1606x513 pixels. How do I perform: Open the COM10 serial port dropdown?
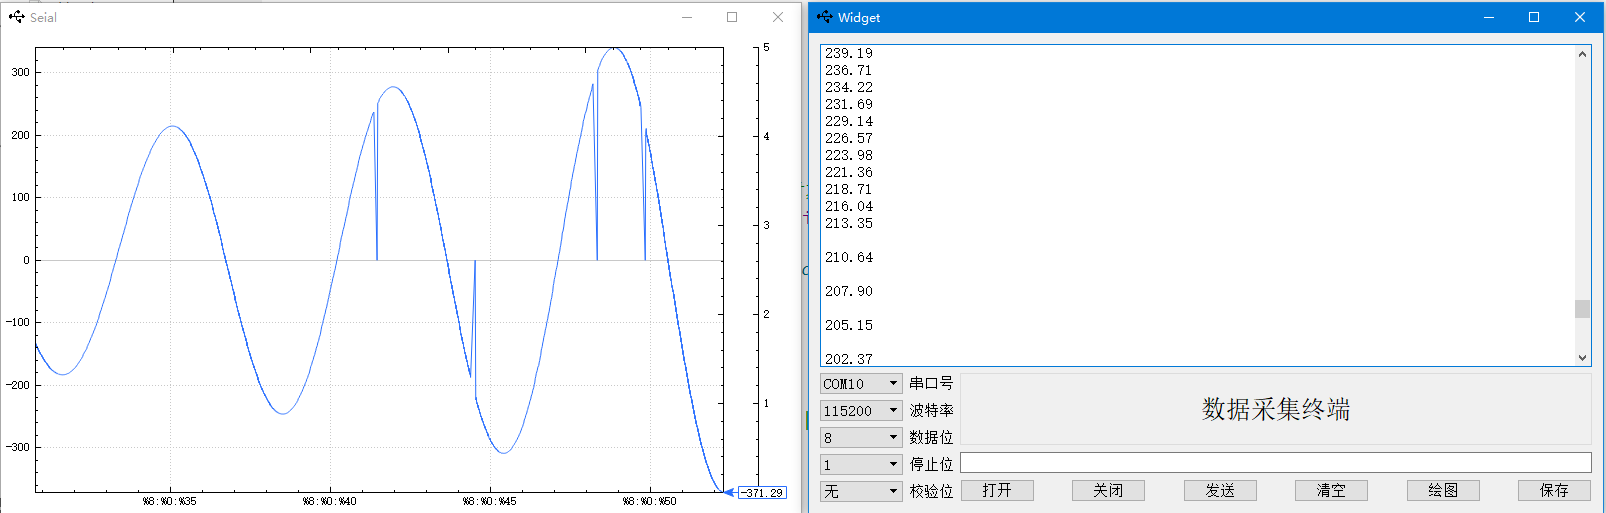pos(861,384)
